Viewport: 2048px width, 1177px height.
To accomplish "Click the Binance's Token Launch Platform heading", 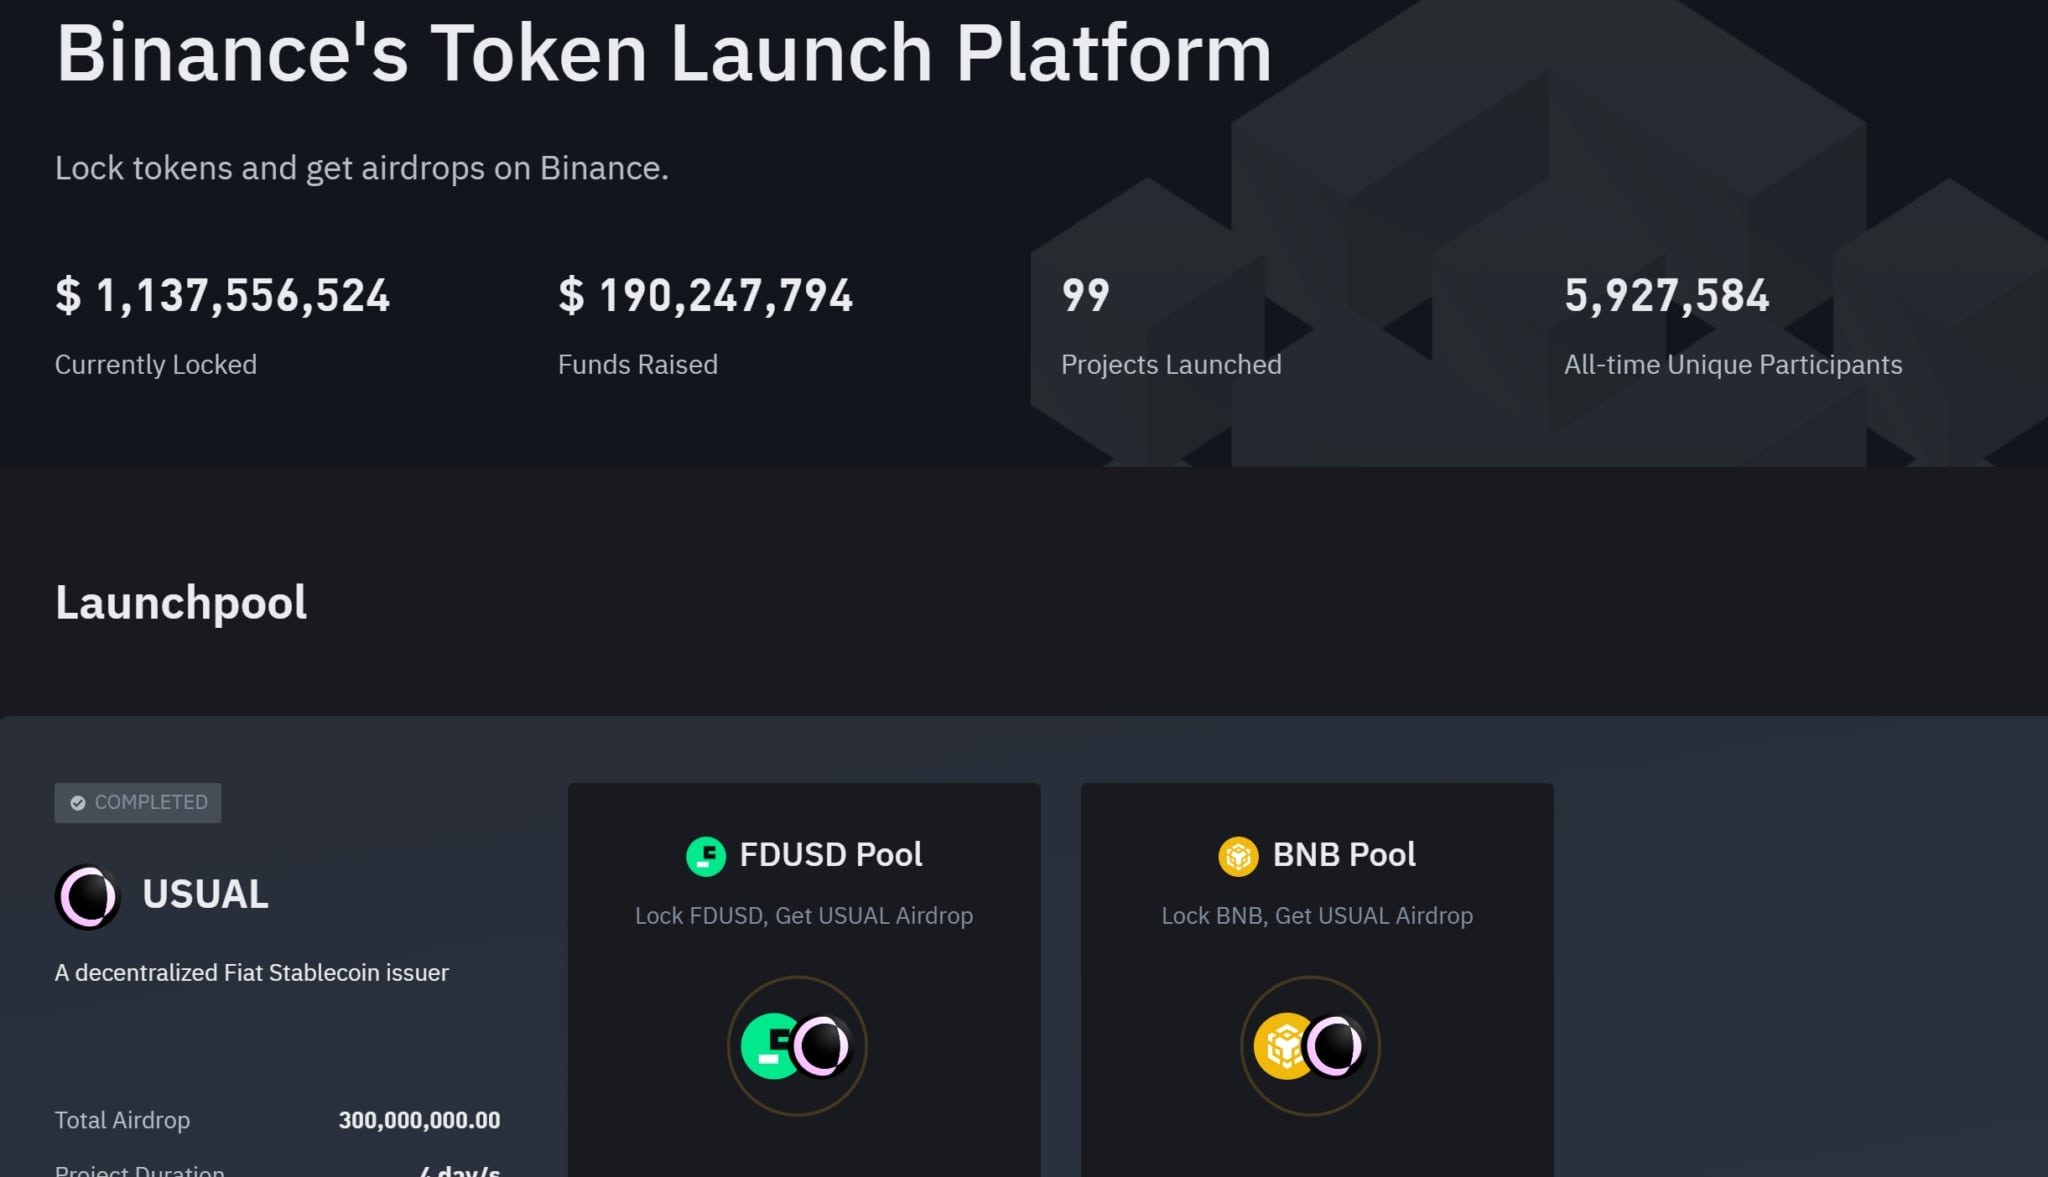I will [x=664, y=53].
